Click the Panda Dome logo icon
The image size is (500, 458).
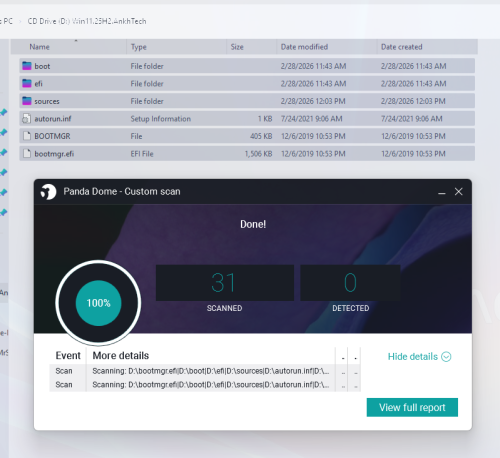[x=49, y=192]
